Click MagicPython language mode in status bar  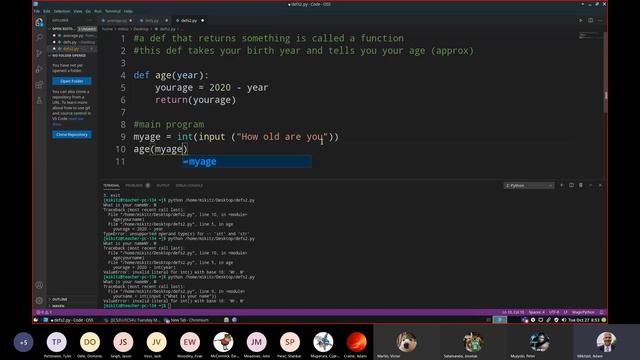[583, 312]
